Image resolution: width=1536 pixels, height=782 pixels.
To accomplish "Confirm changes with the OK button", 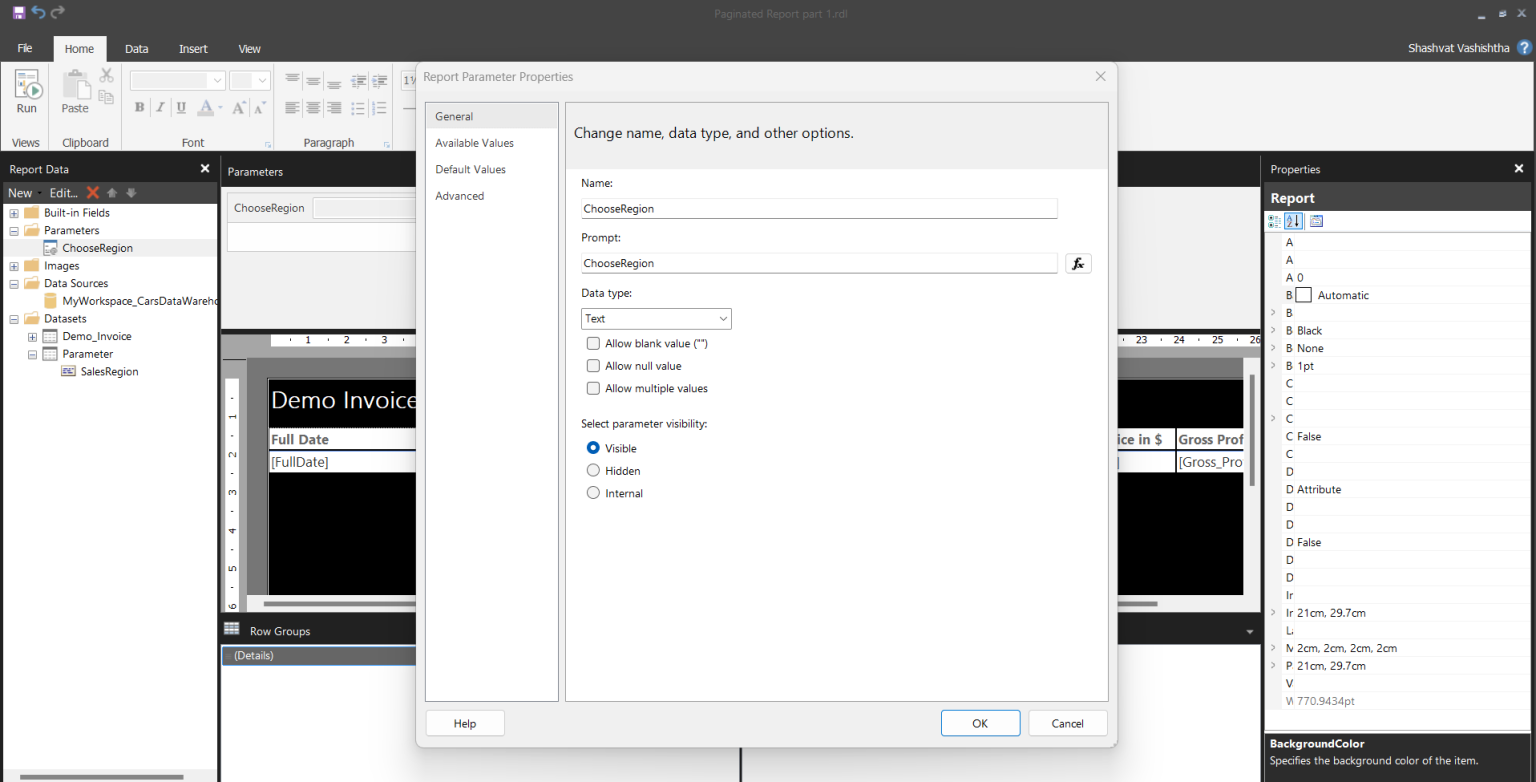I will click(x=980, y=723).
